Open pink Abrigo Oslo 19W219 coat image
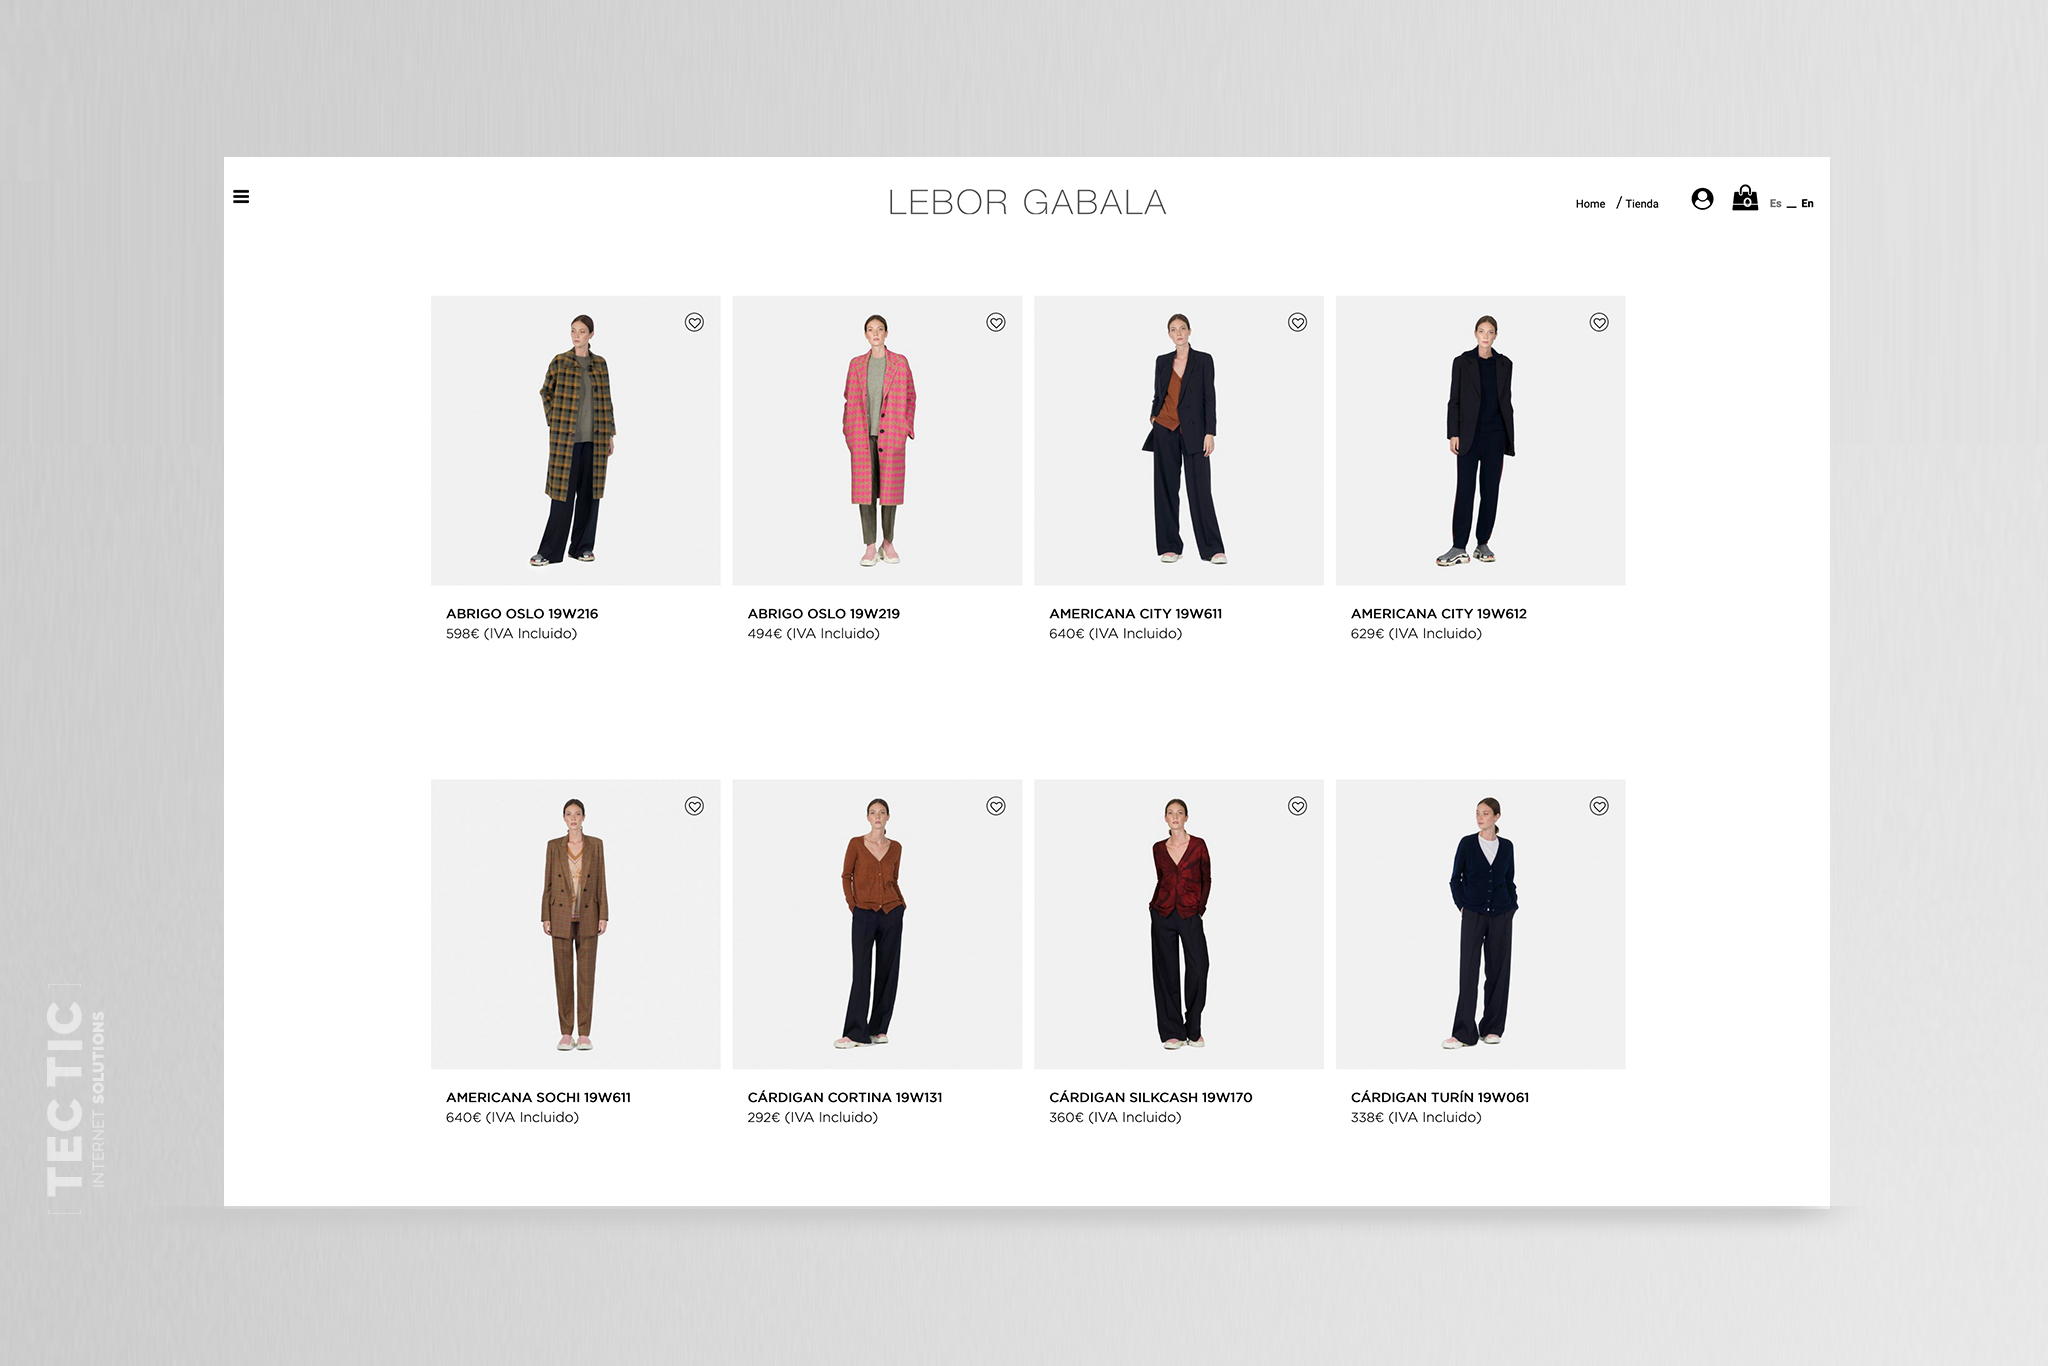This screenshot has width=2048, height=1366. pyautogui.click(x=877, y=440)
